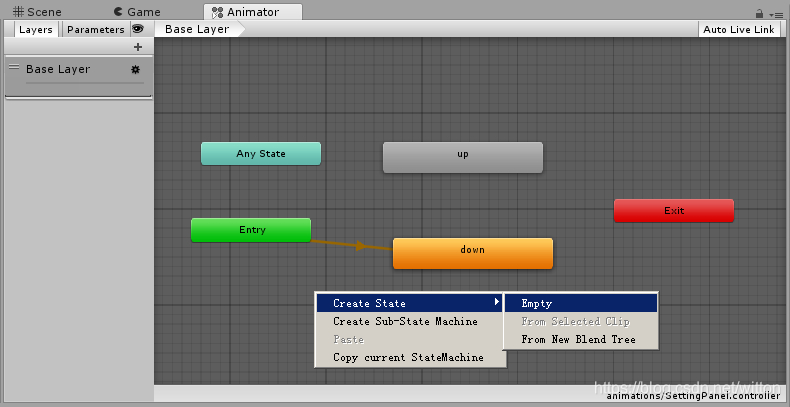Switch to the Scene tab
The width and height of the screenshot is (790, 407).
coord(36,12)
